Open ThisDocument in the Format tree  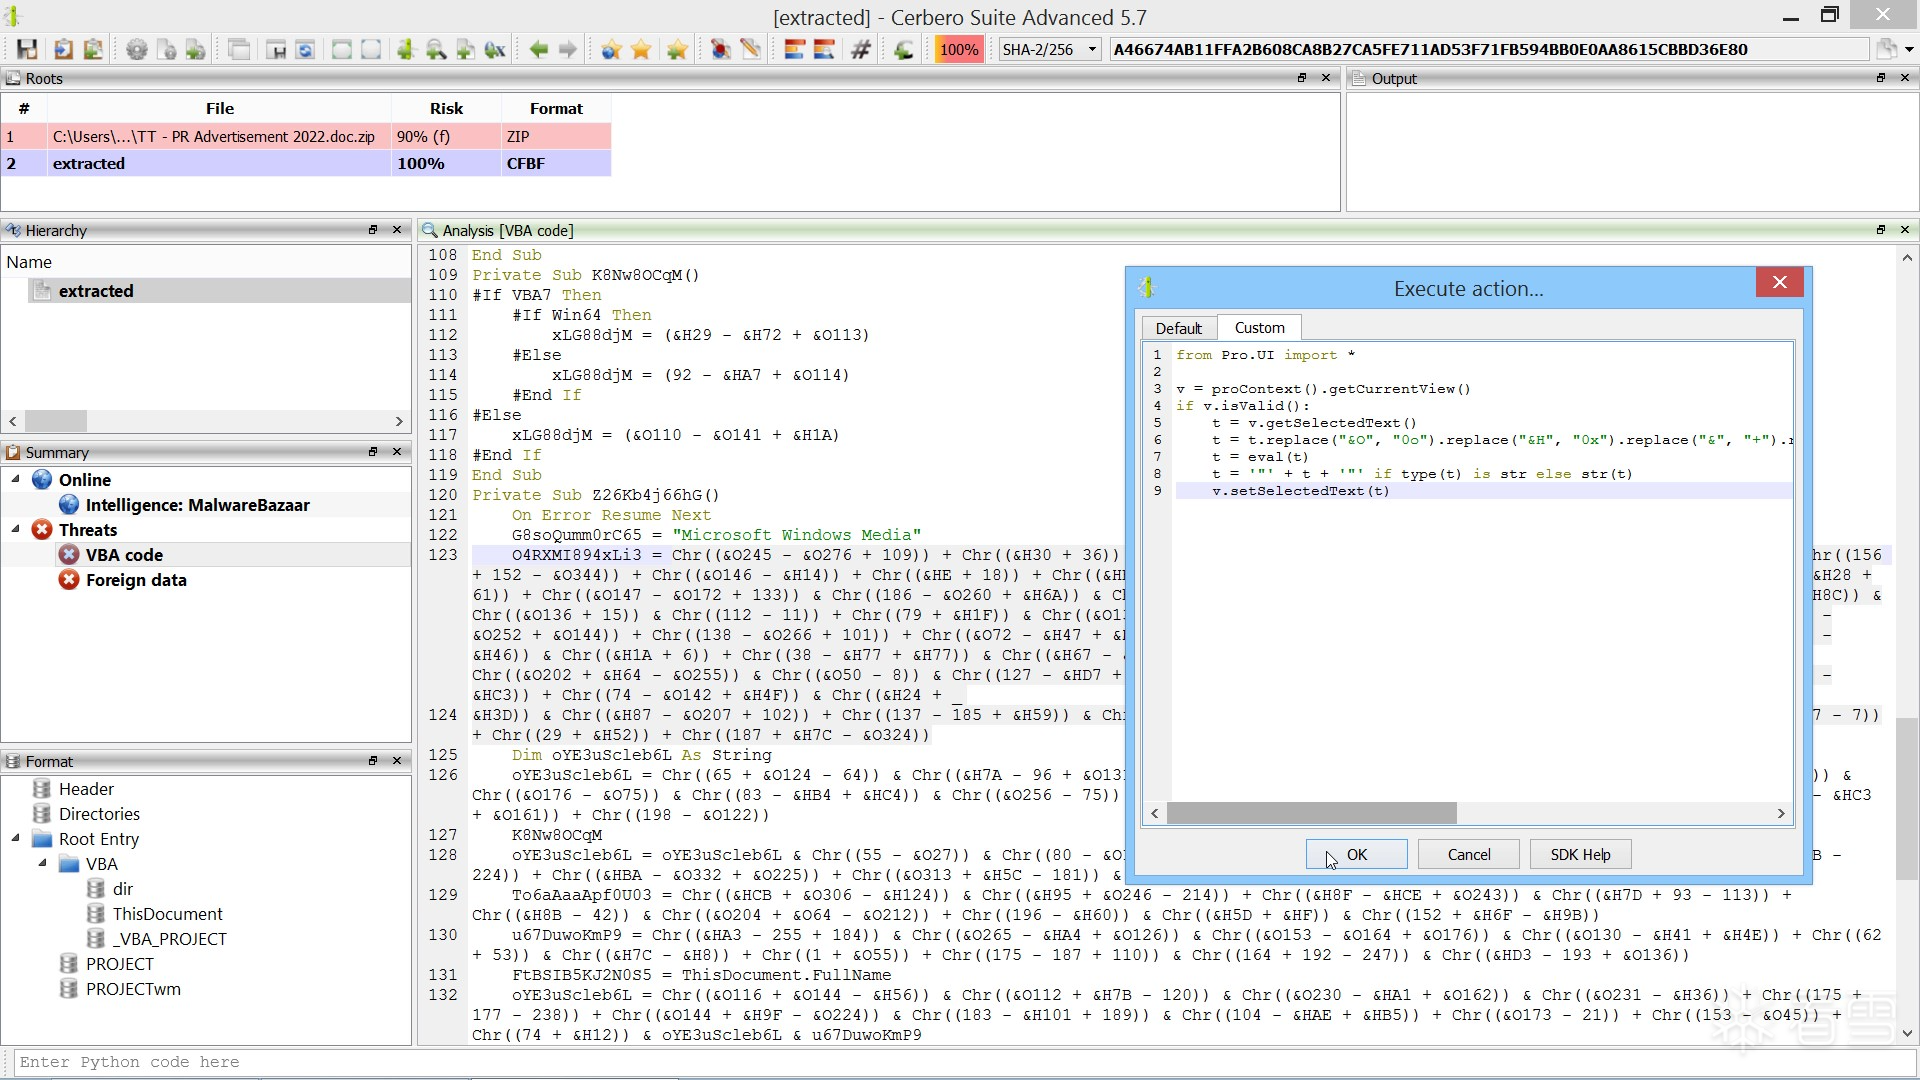point(167,914)
